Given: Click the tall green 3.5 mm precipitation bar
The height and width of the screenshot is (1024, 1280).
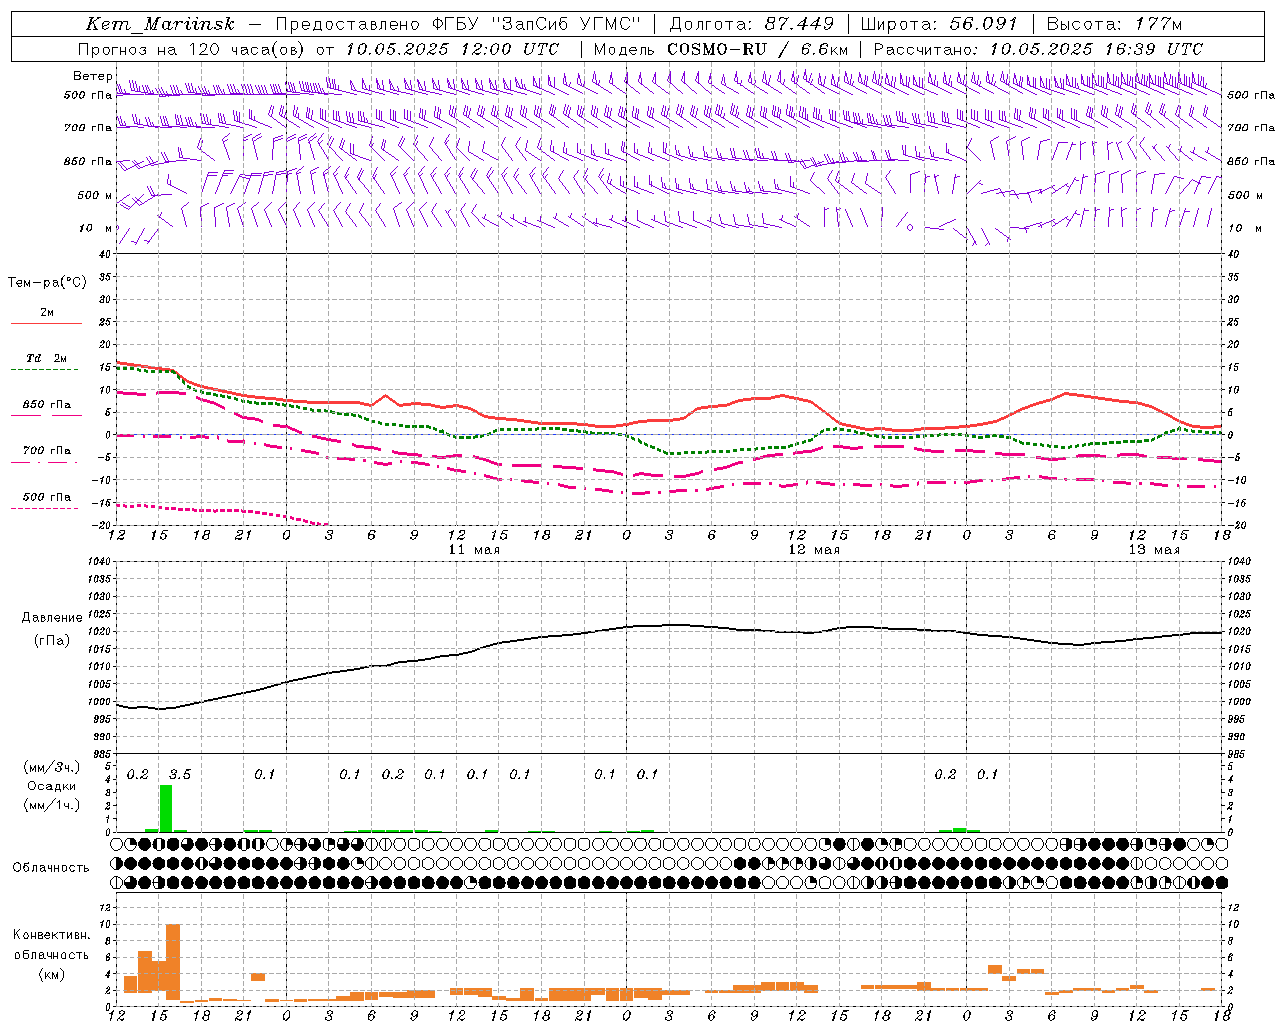Looking at the screenshot, I should click(166, 808).
